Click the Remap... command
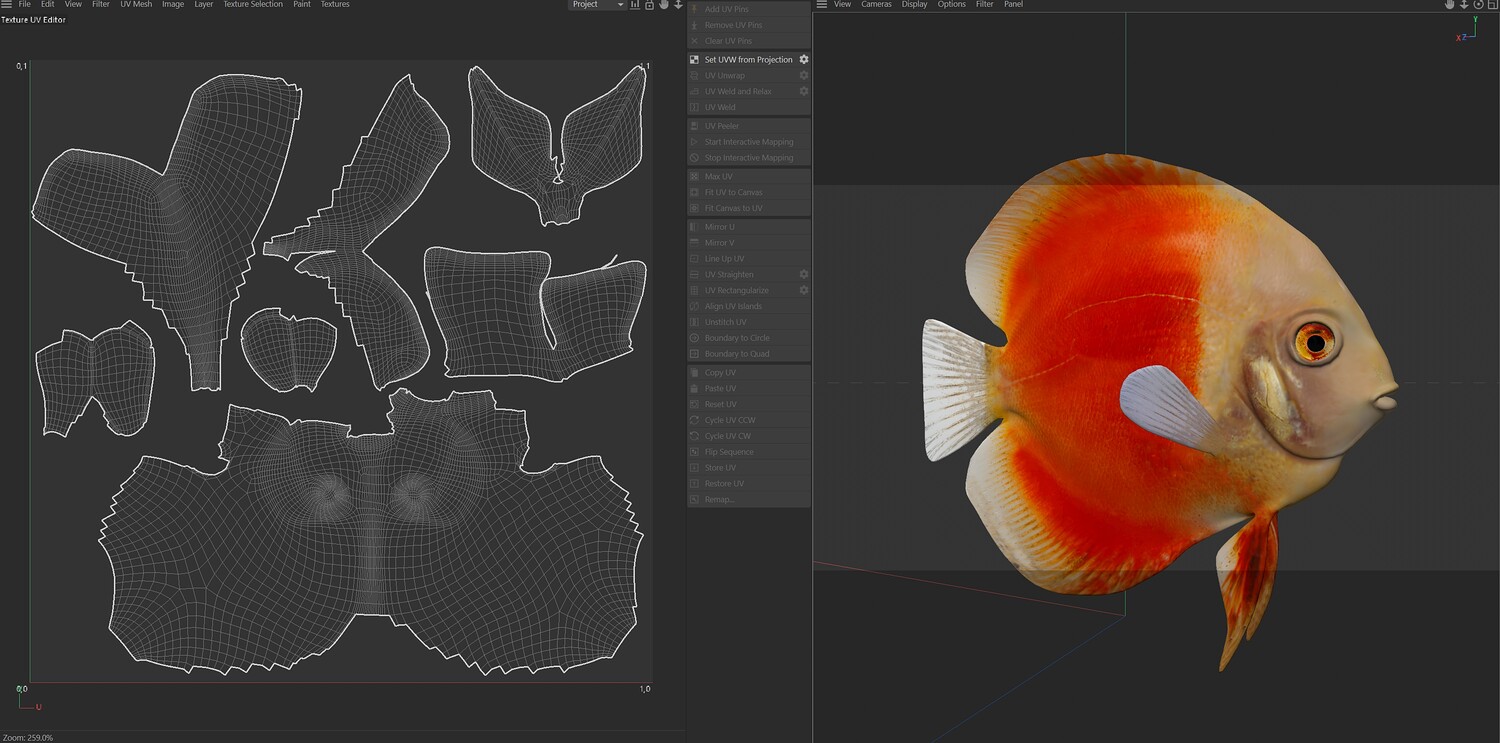This screenshot has width=1500, height=743. [x=749, y=499]
